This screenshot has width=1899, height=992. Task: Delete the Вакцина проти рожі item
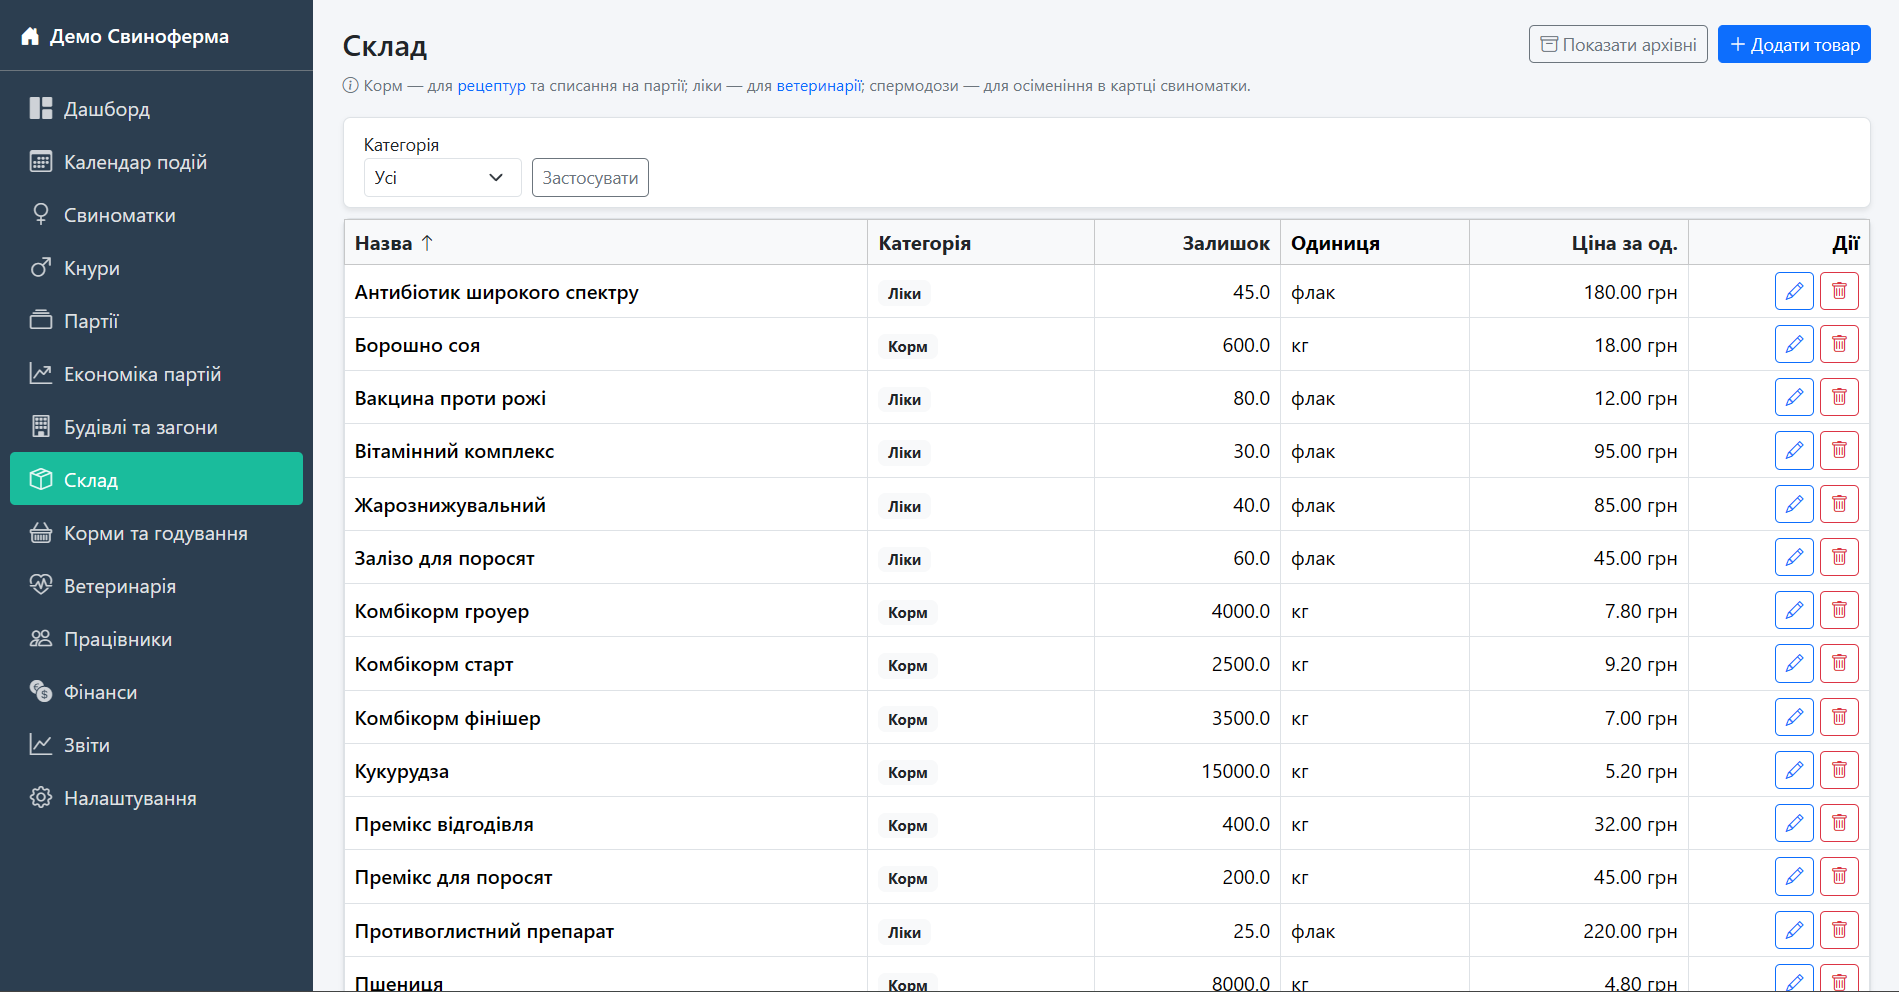click(1839, 398)
